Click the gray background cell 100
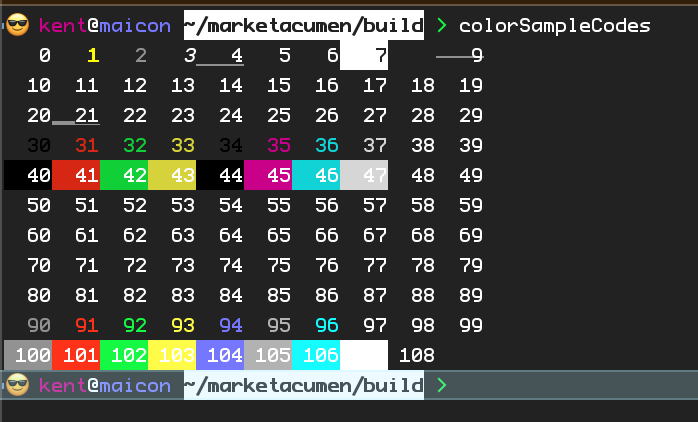Image resolution: width=698 pixels, height=422 pixels. (28, 355)
